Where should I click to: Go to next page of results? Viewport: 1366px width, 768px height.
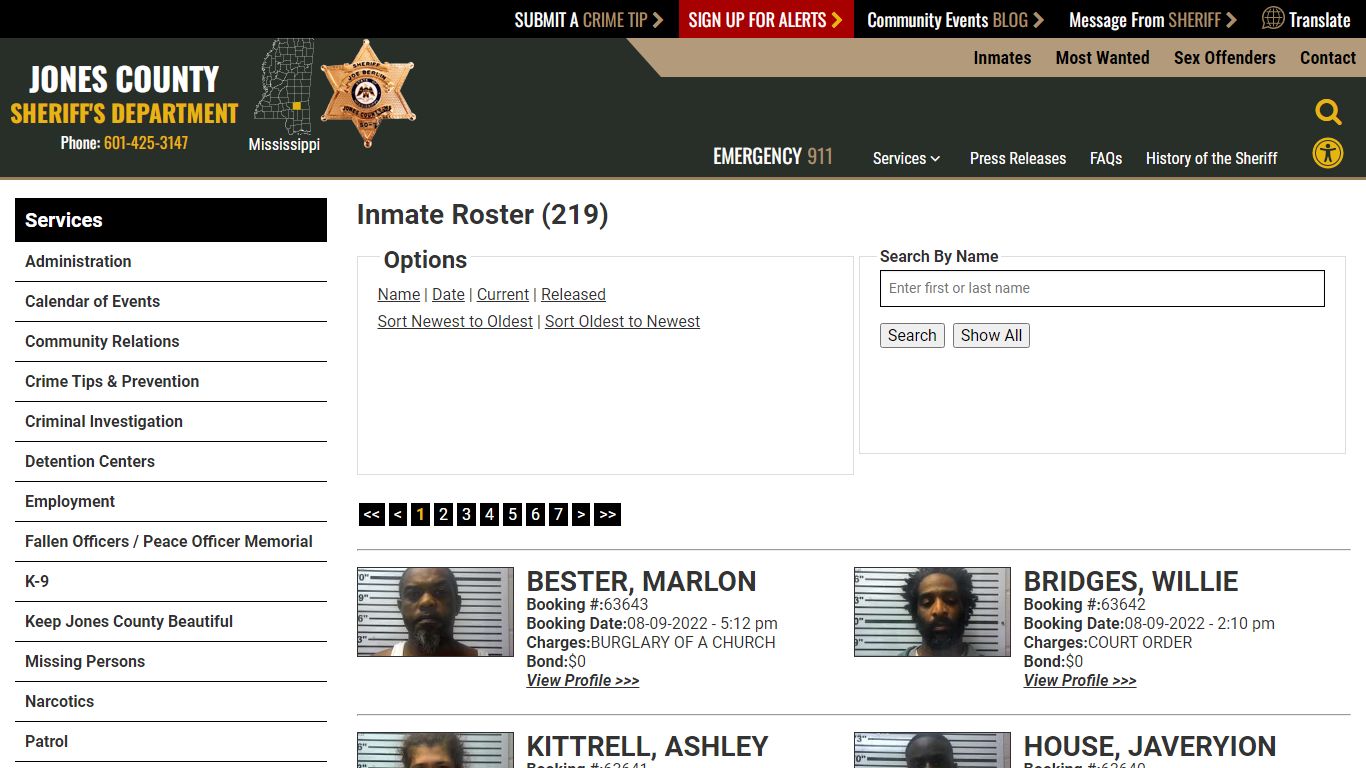pyautogui.click(x=581, y=514)
